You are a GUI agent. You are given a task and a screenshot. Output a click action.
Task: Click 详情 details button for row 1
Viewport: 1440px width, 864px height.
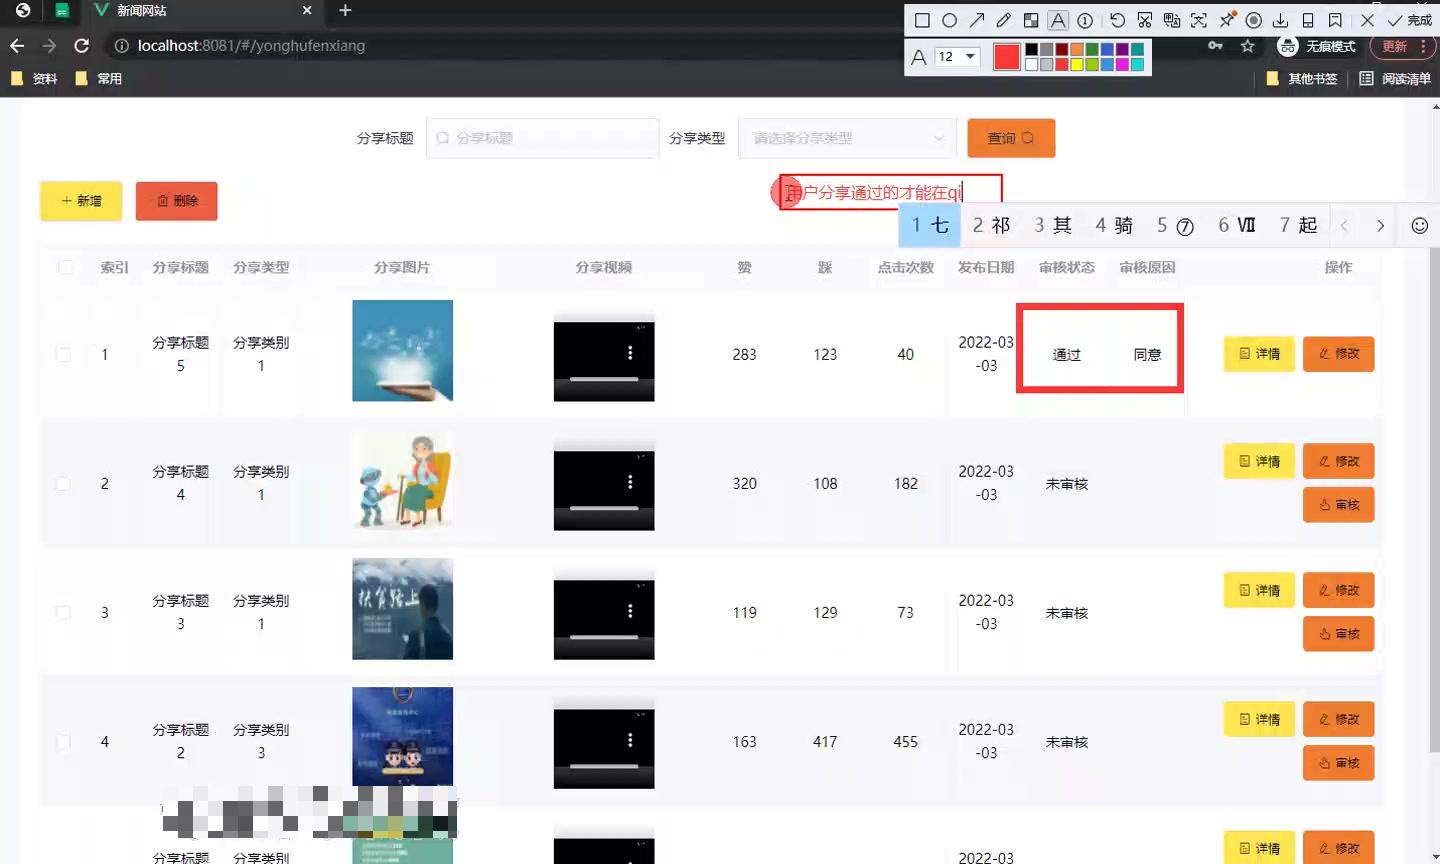(1259, 354)
